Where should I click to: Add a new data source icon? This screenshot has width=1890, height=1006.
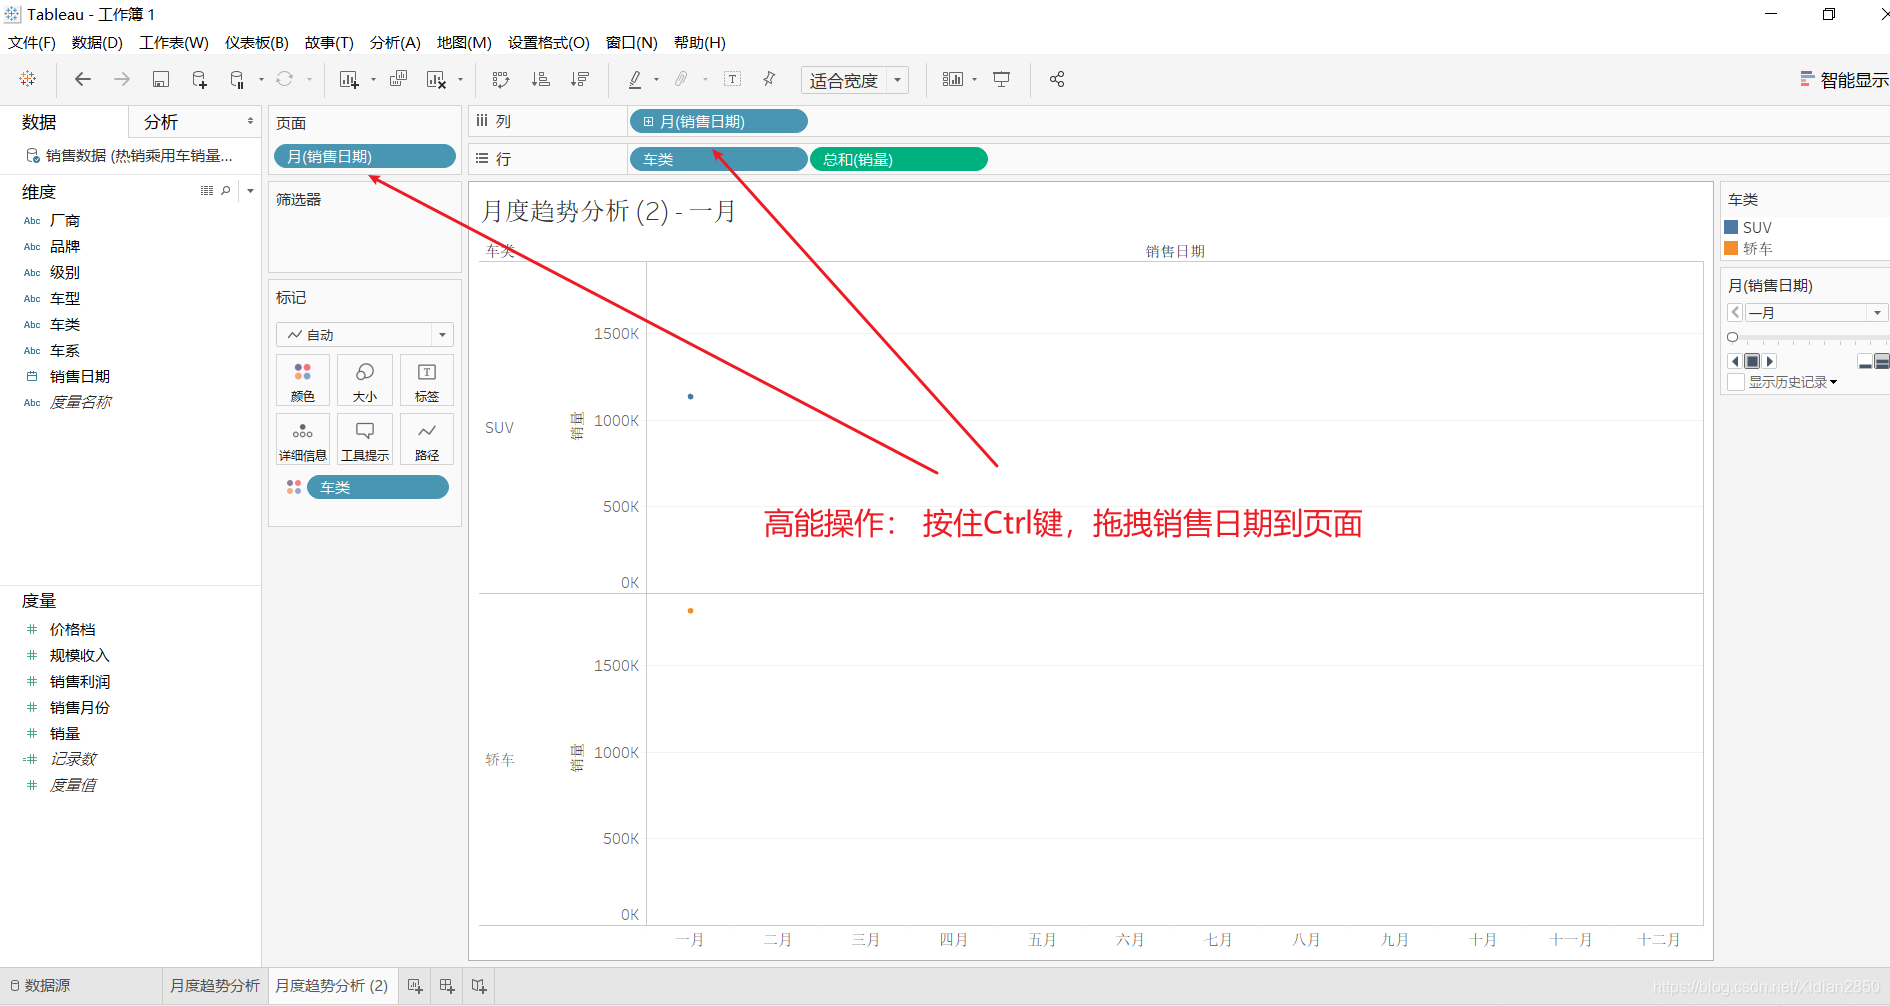pos(199,79)
